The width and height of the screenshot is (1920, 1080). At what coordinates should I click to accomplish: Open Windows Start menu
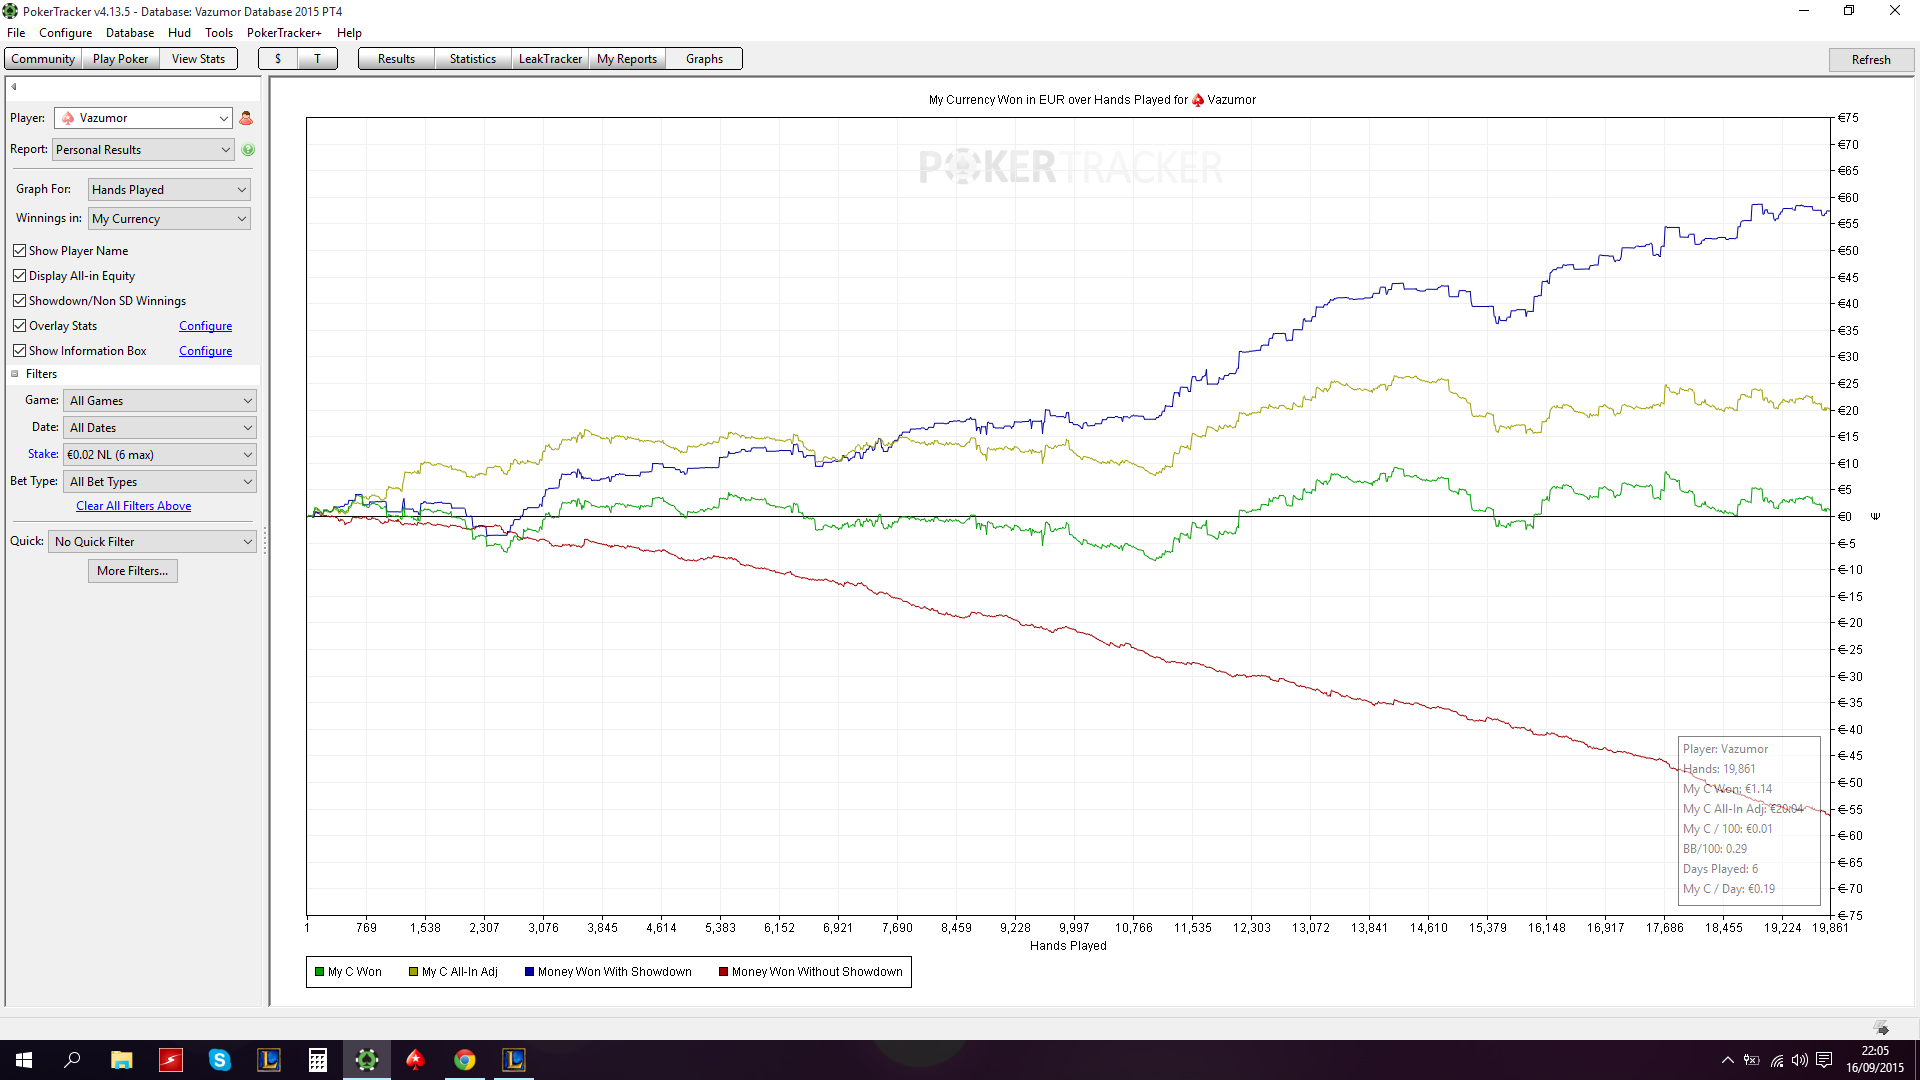coord(24,1060)
